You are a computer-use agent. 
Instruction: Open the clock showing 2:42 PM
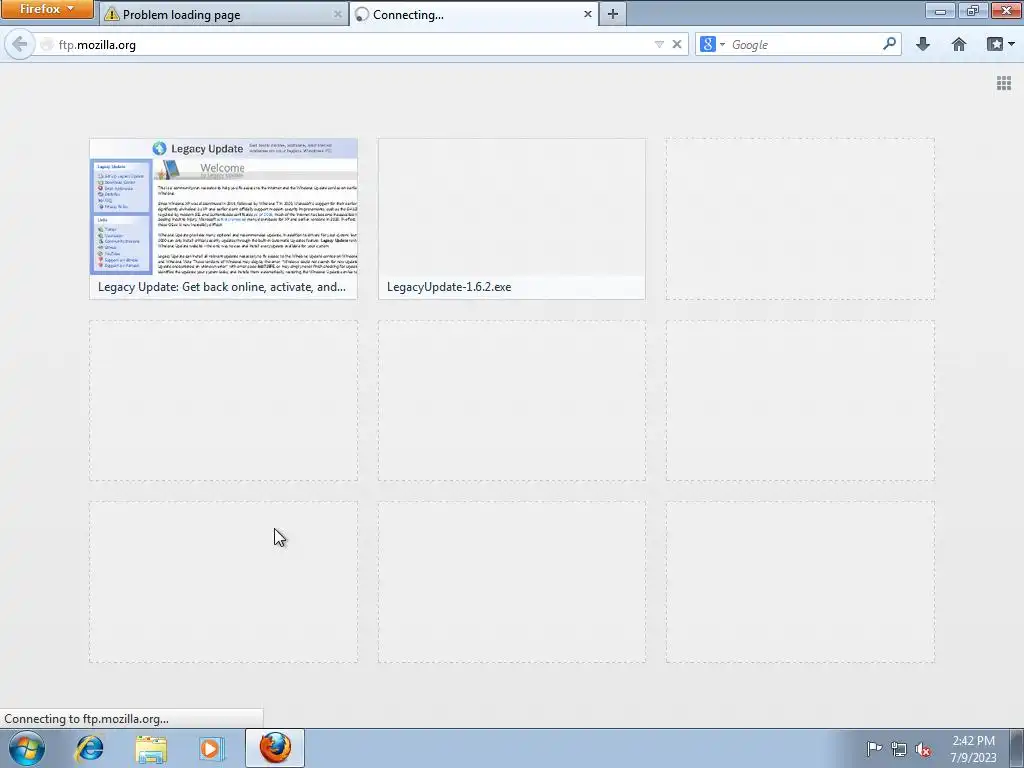coord(973,749)
